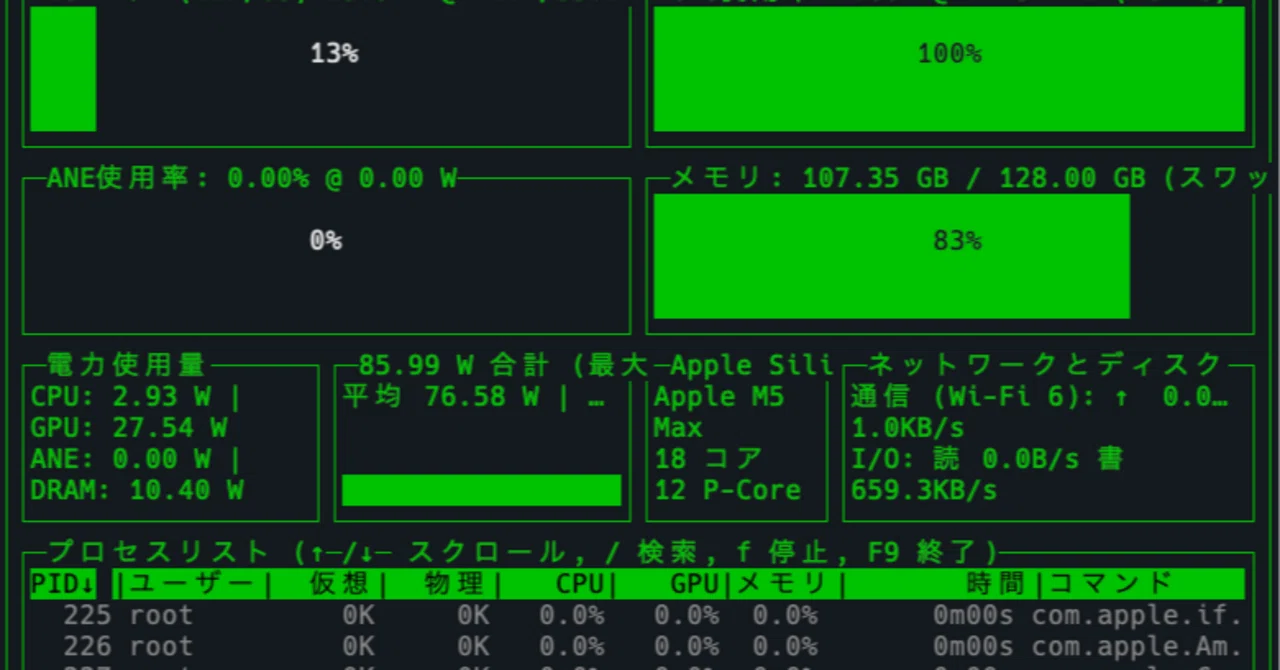Click the 12 P-Core entry

pyautogui.click(x=728, y=490)
